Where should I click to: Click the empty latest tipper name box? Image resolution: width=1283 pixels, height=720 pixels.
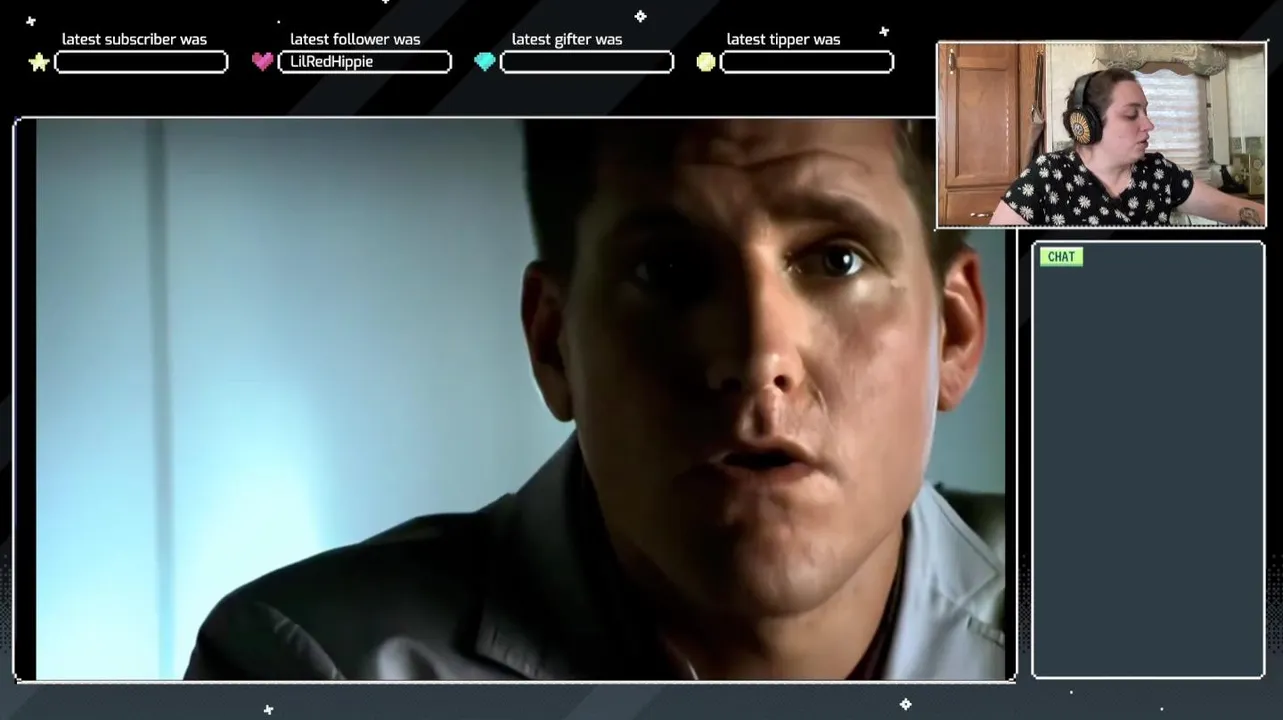click(x=807, y=62)
